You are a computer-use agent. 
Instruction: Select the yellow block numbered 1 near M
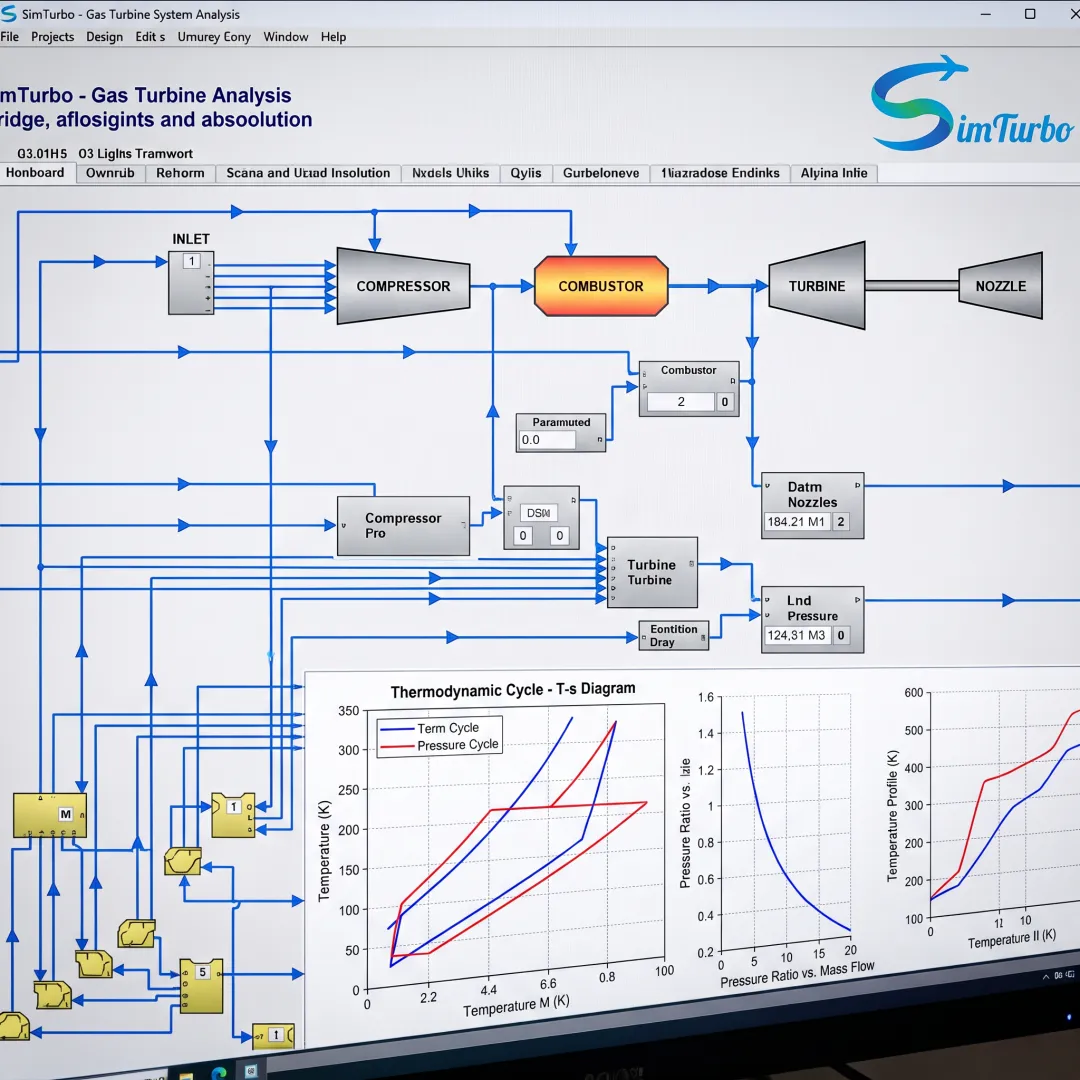(x=233, y=815)
